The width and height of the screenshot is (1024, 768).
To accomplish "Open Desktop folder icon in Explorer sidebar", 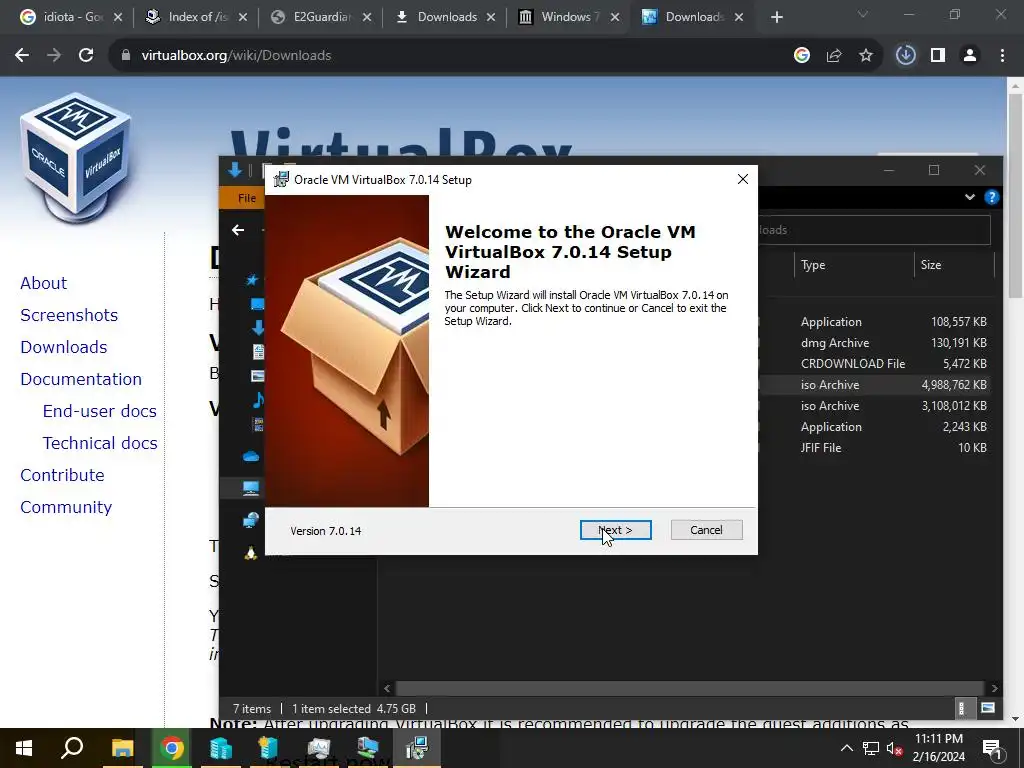I will pos(257,304).
